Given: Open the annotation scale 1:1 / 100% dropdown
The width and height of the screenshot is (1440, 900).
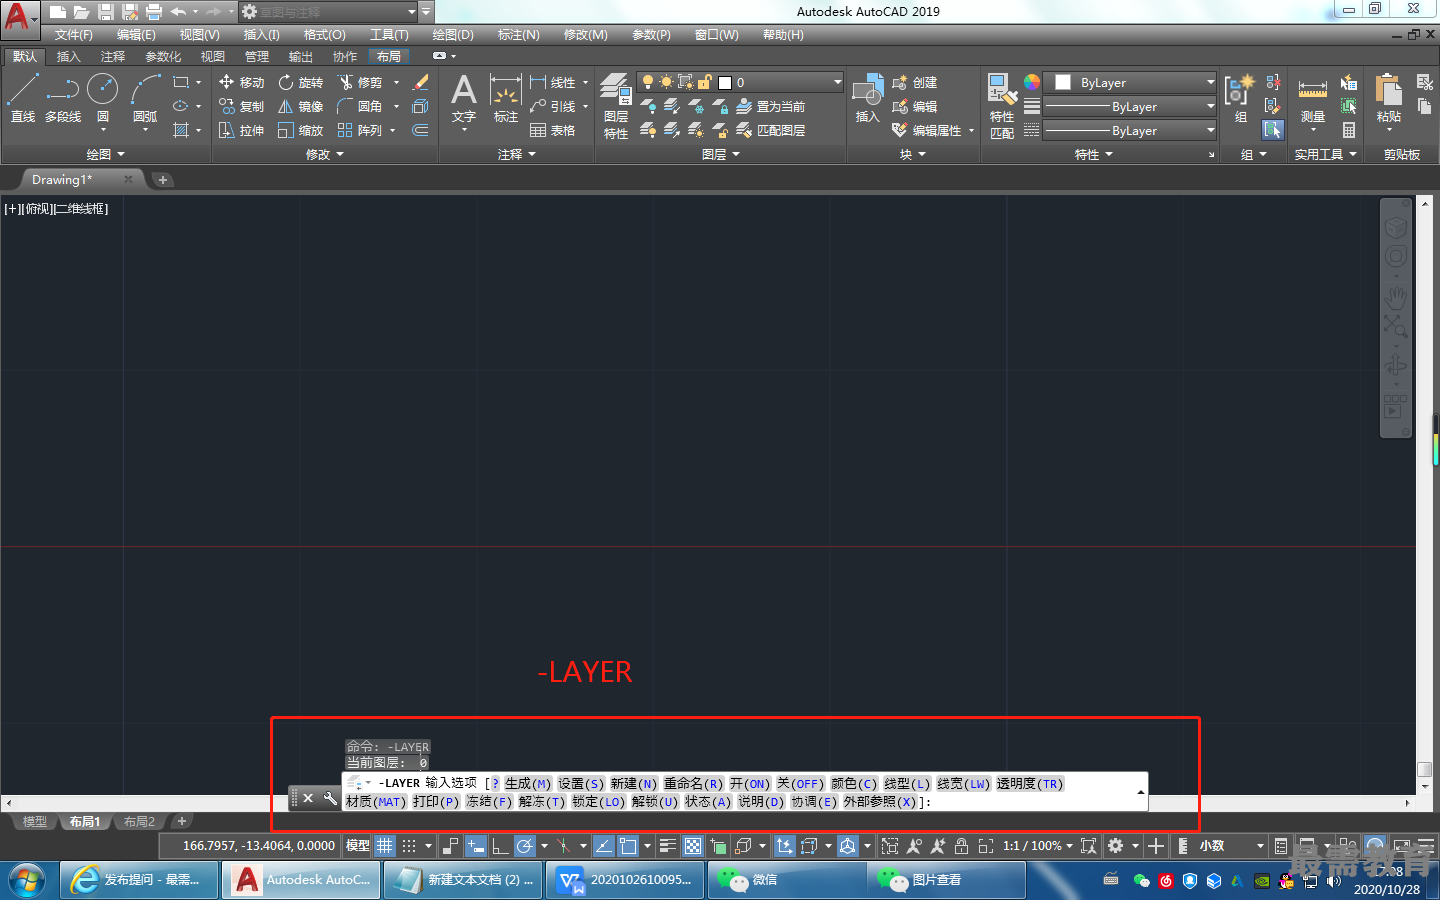Looking at the screenshot, I should pos(1038,846).
